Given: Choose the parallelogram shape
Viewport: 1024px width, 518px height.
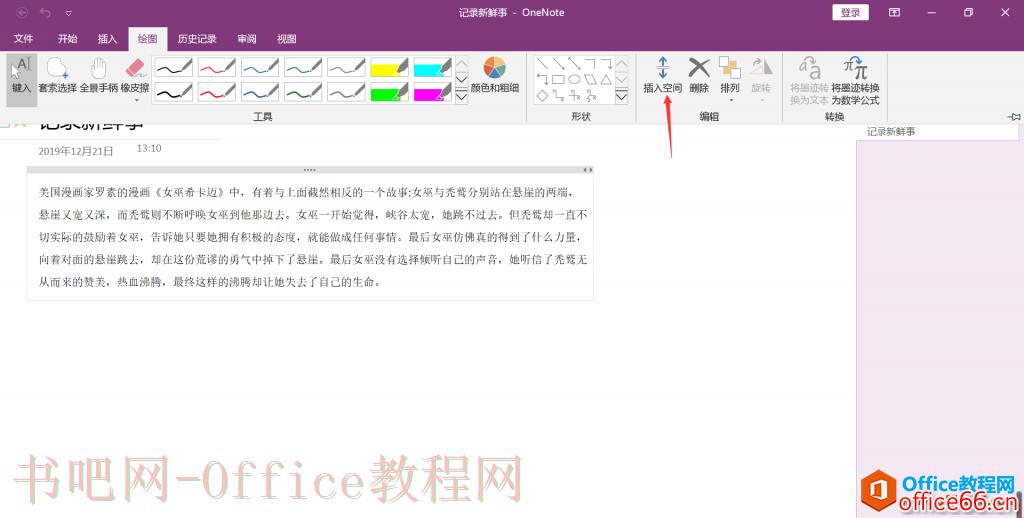Looking at the screenshot, I should tap(590, 80).
